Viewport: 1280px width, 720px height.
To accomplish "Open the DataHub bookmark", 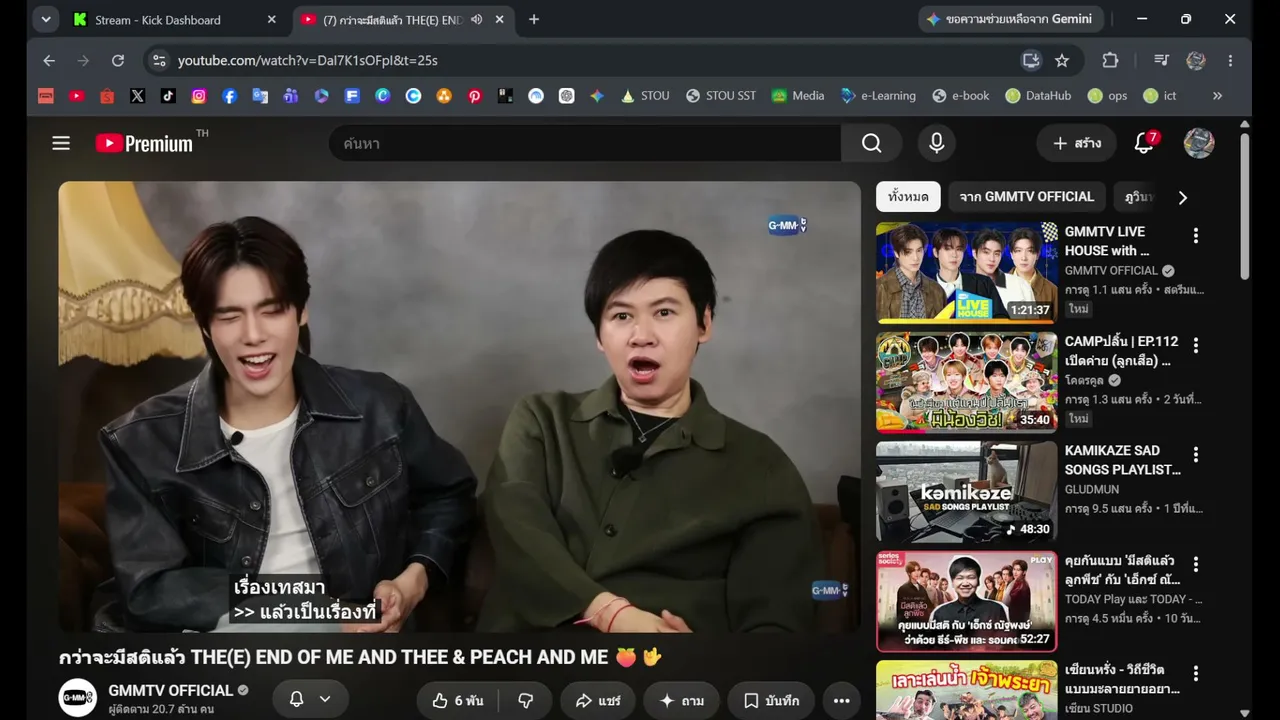I will 1038,96.
